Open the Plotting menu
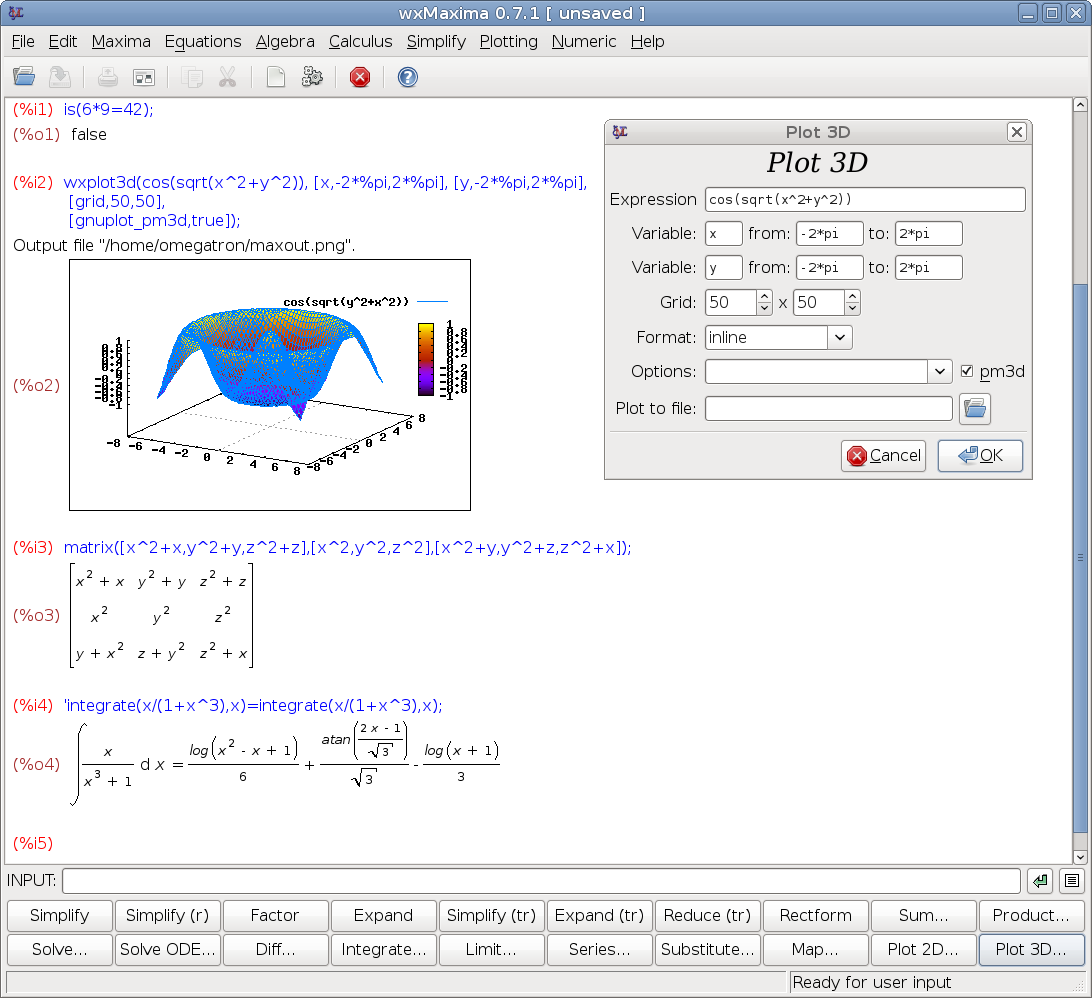Viewport: 1092px width, 998px height. click(x=508, y=41)
